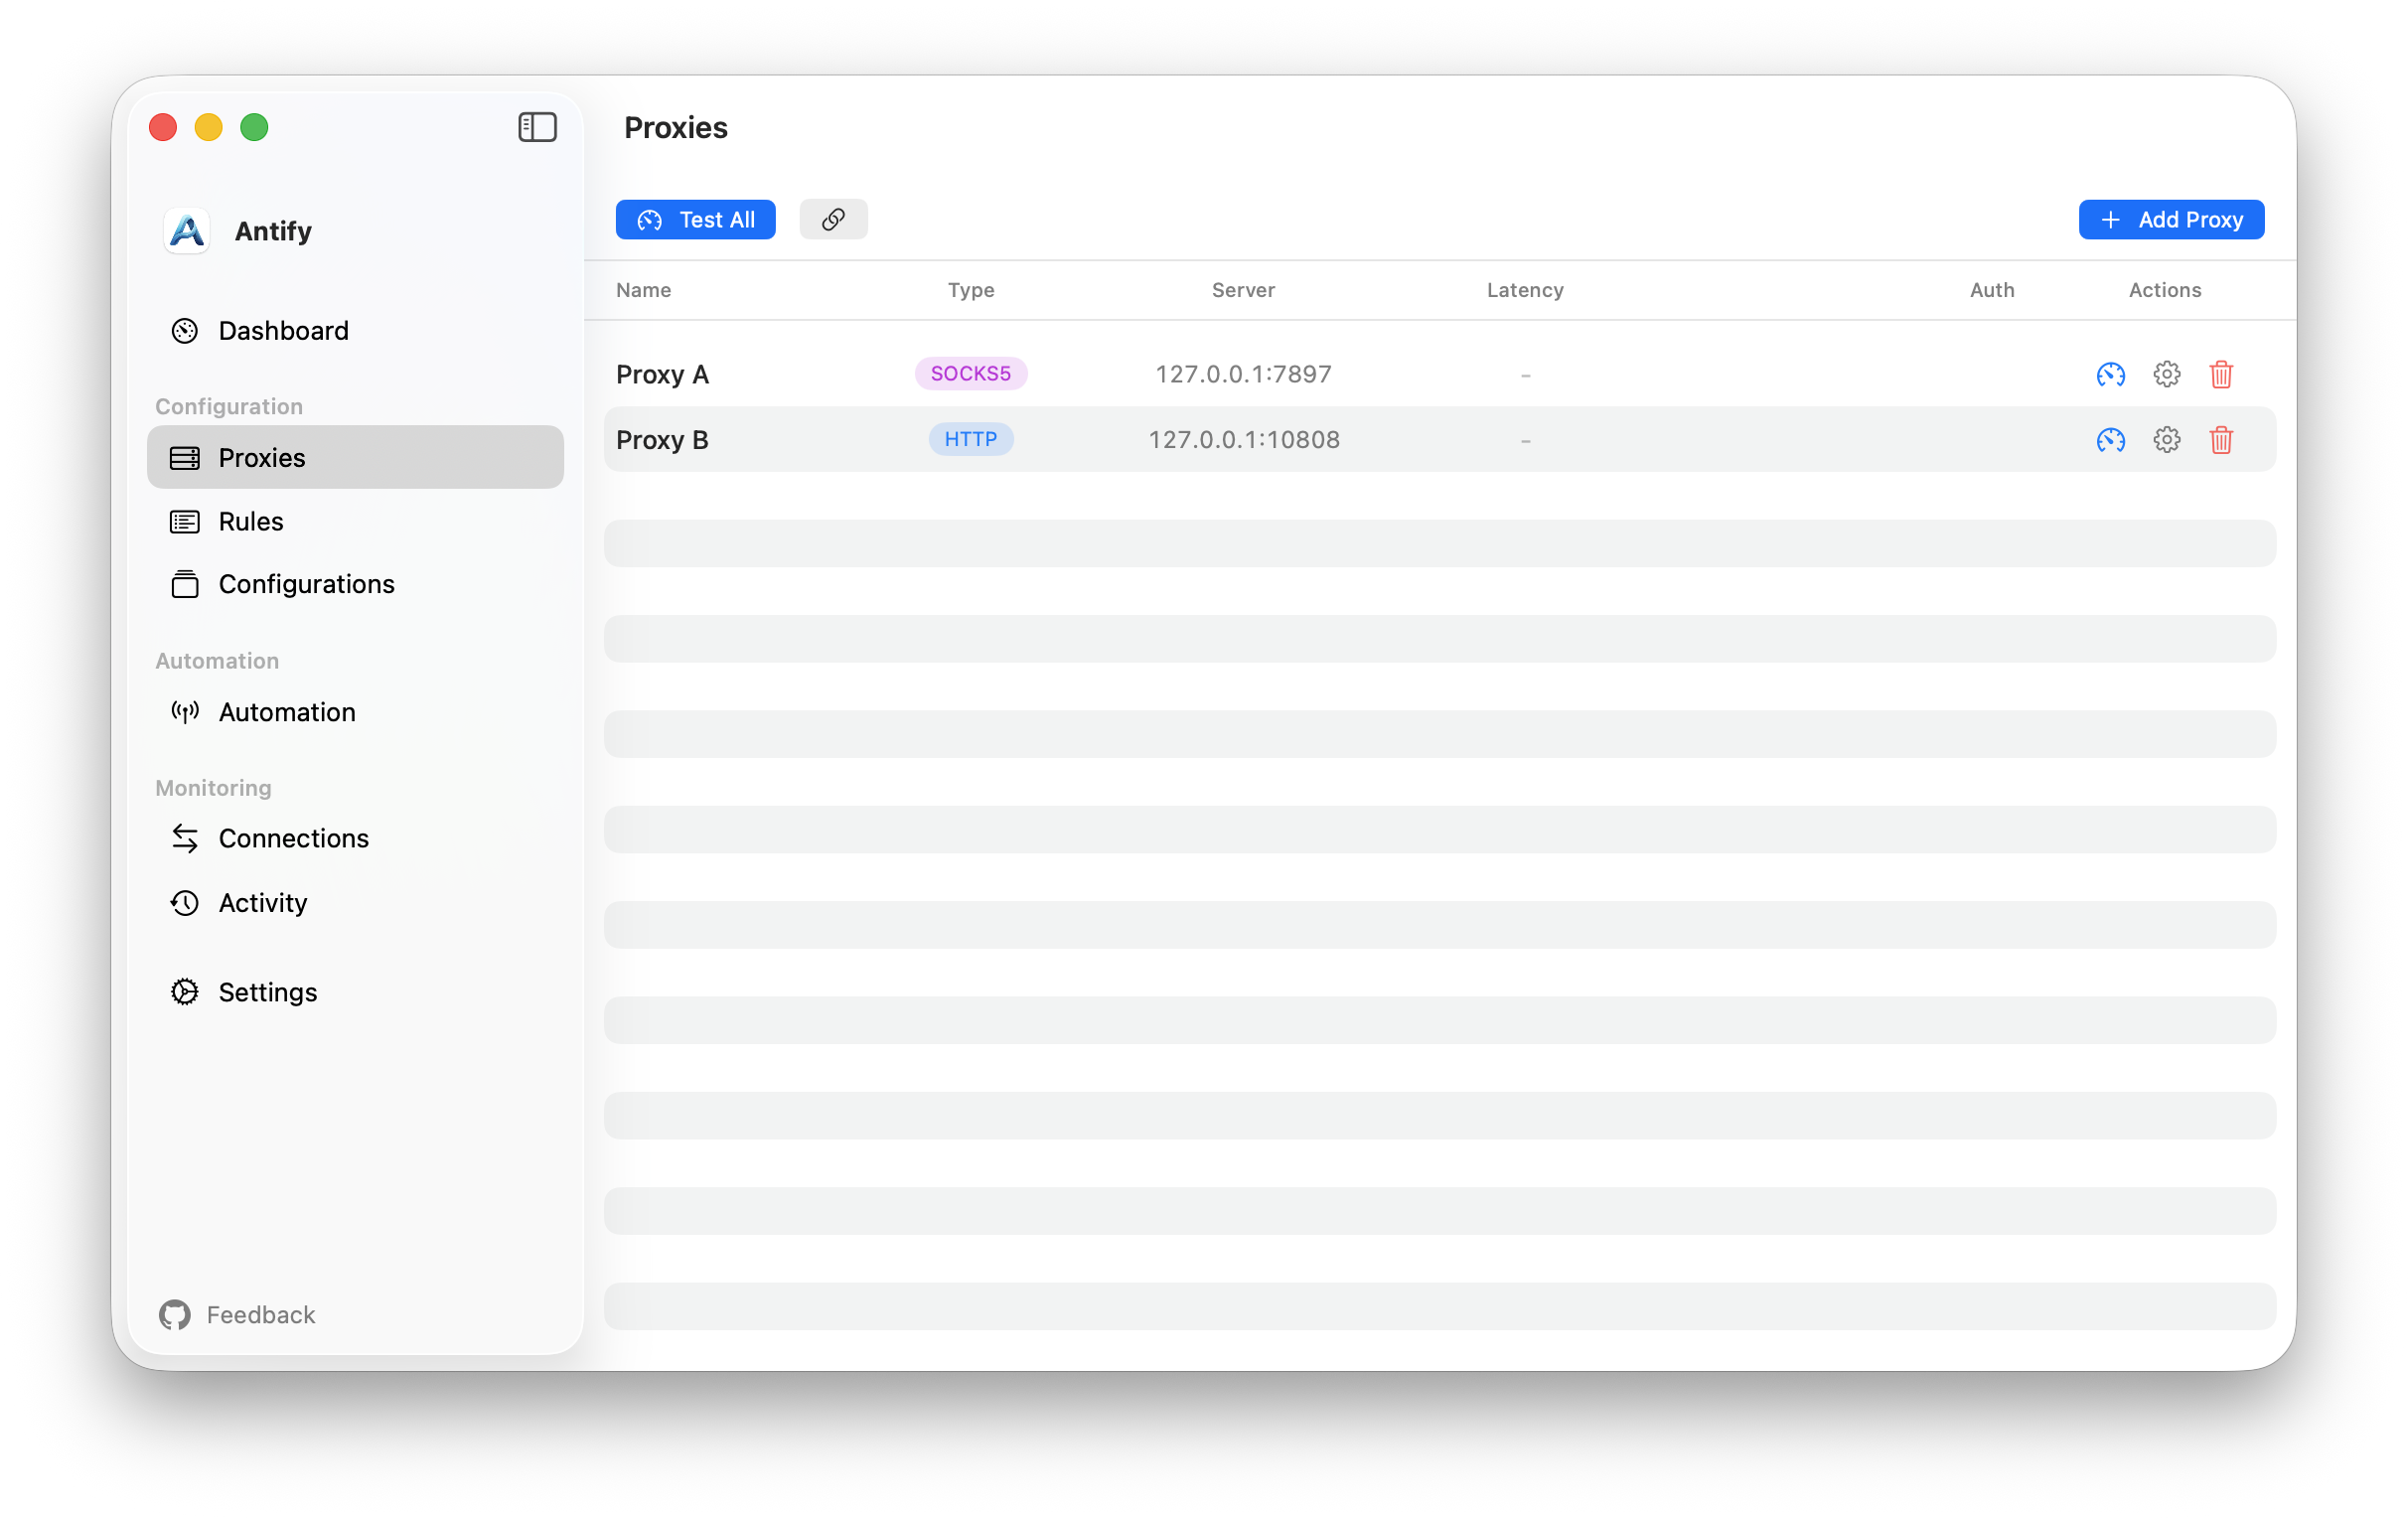Click the Automation antenna icon
The height and width of the screenshot is (1518, 2408).
pyautogui.click(x=185, y=712)
